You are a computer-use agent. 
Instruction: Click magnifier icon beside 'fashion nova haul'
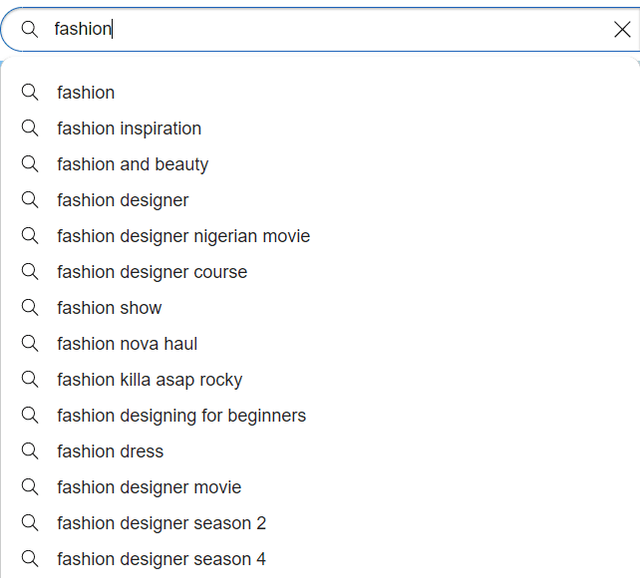pyautogui.click(x=30, y=344)
